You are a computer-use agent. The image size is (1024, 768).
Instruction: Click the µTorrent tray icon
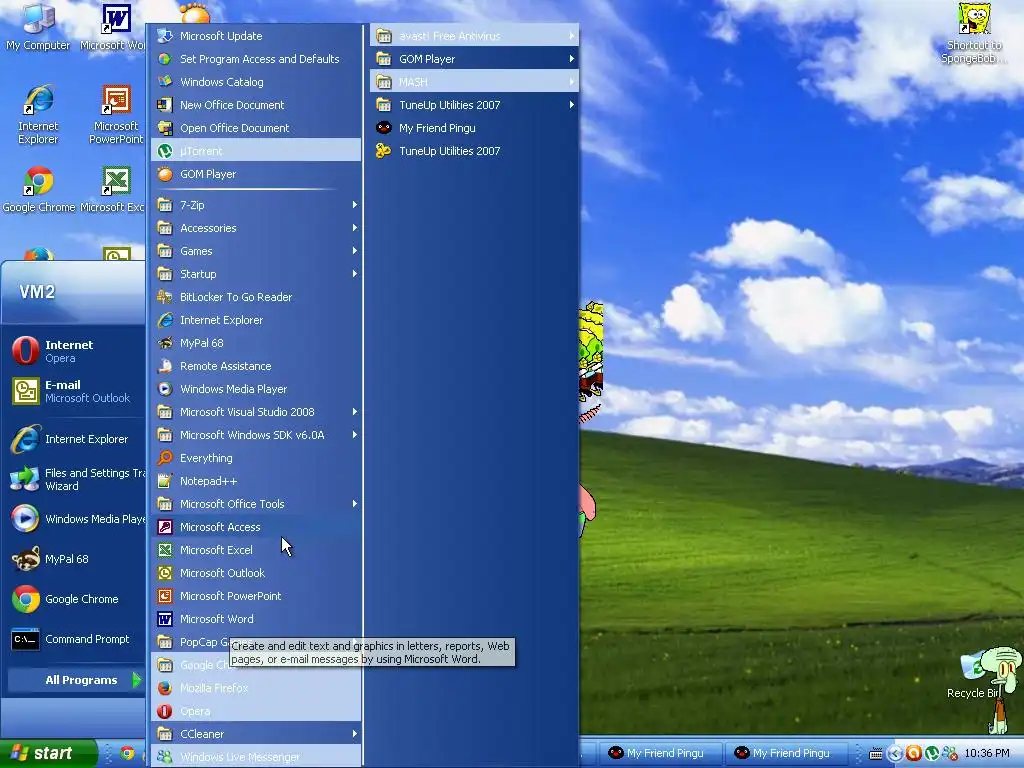pos(932,754)
